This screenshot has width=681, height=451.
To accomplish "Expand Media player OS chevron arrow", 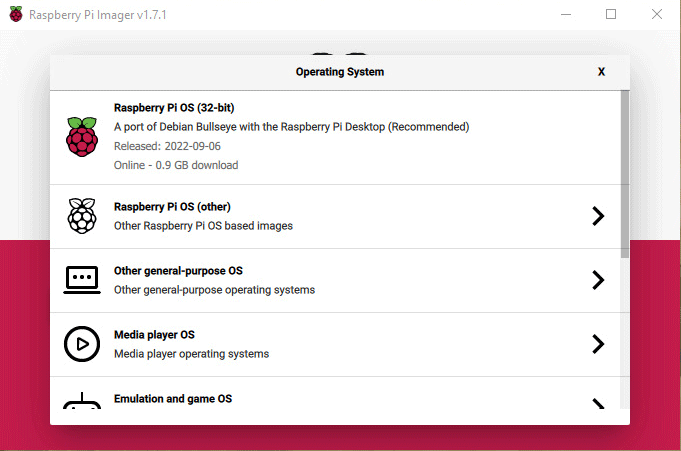I will point(598,344).
